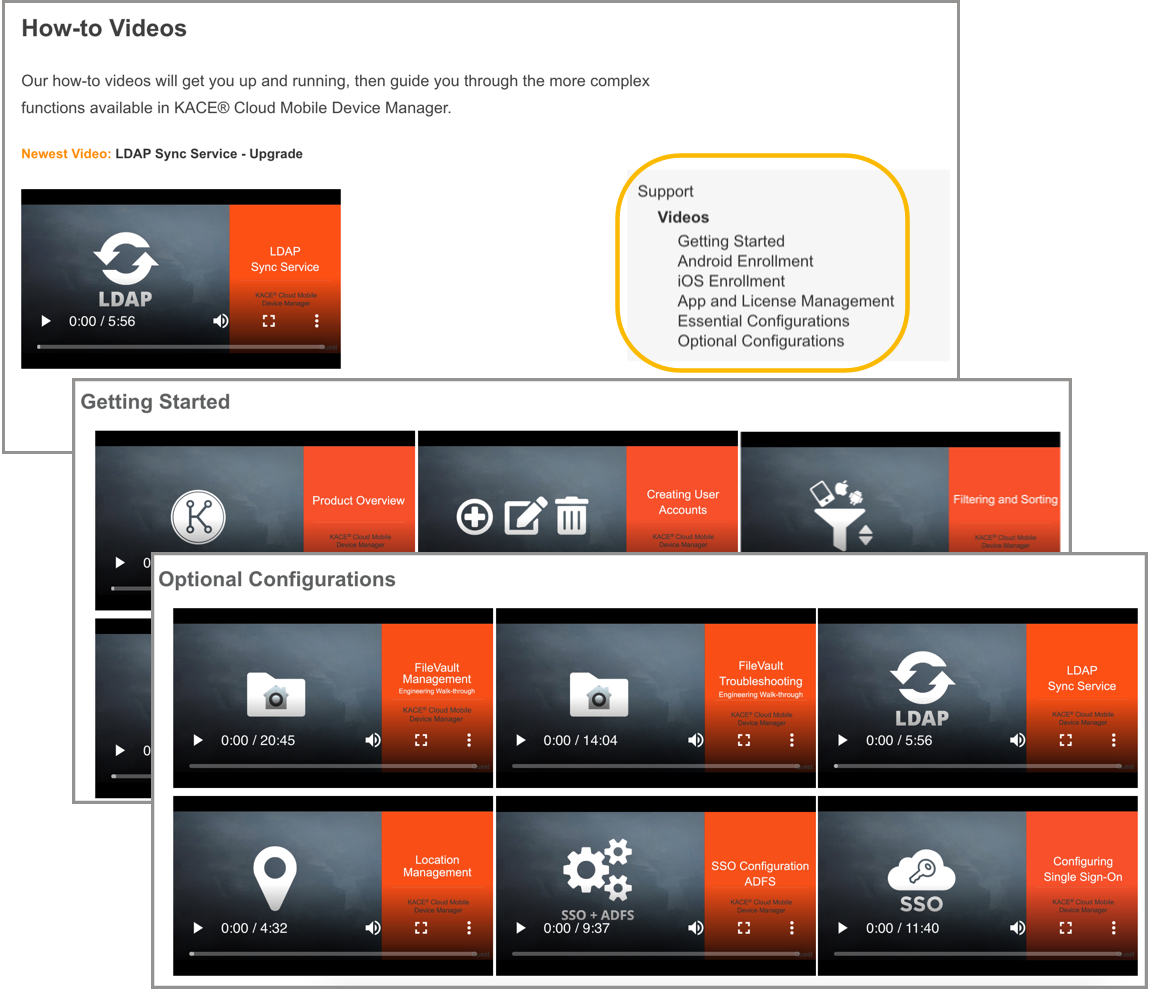Fullscreen the newest LDAP Sync Service video

click(x=268, y=321)
